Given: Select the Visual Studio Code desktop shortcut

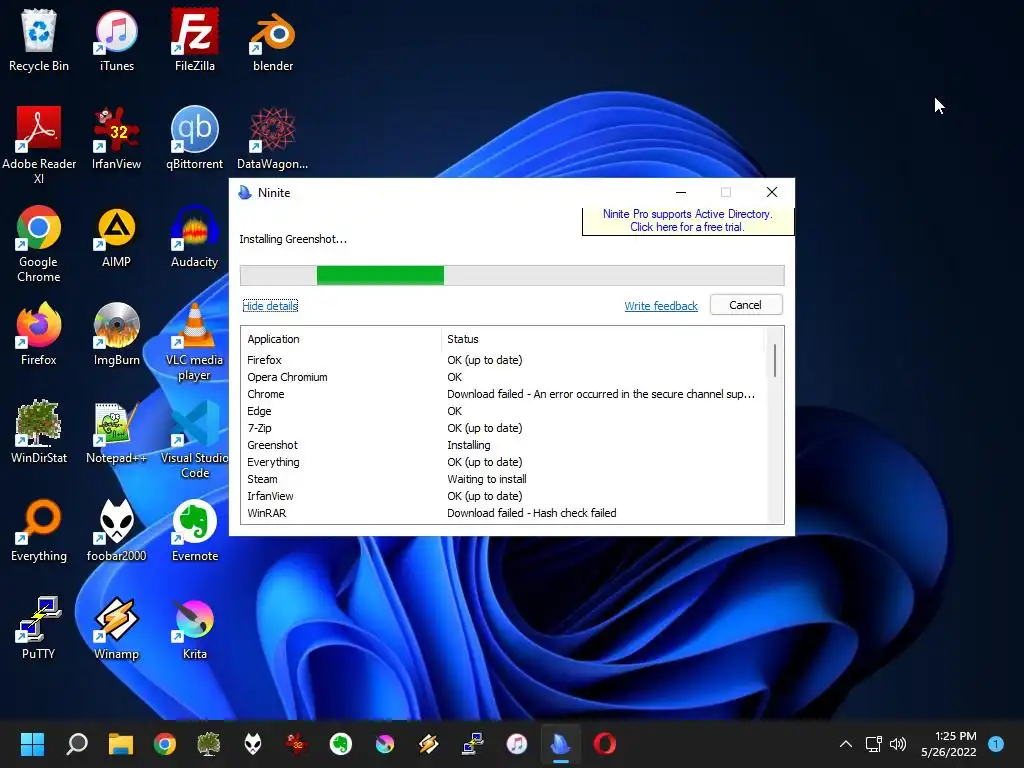Looking at the screenshot, I should coord(195,440).
